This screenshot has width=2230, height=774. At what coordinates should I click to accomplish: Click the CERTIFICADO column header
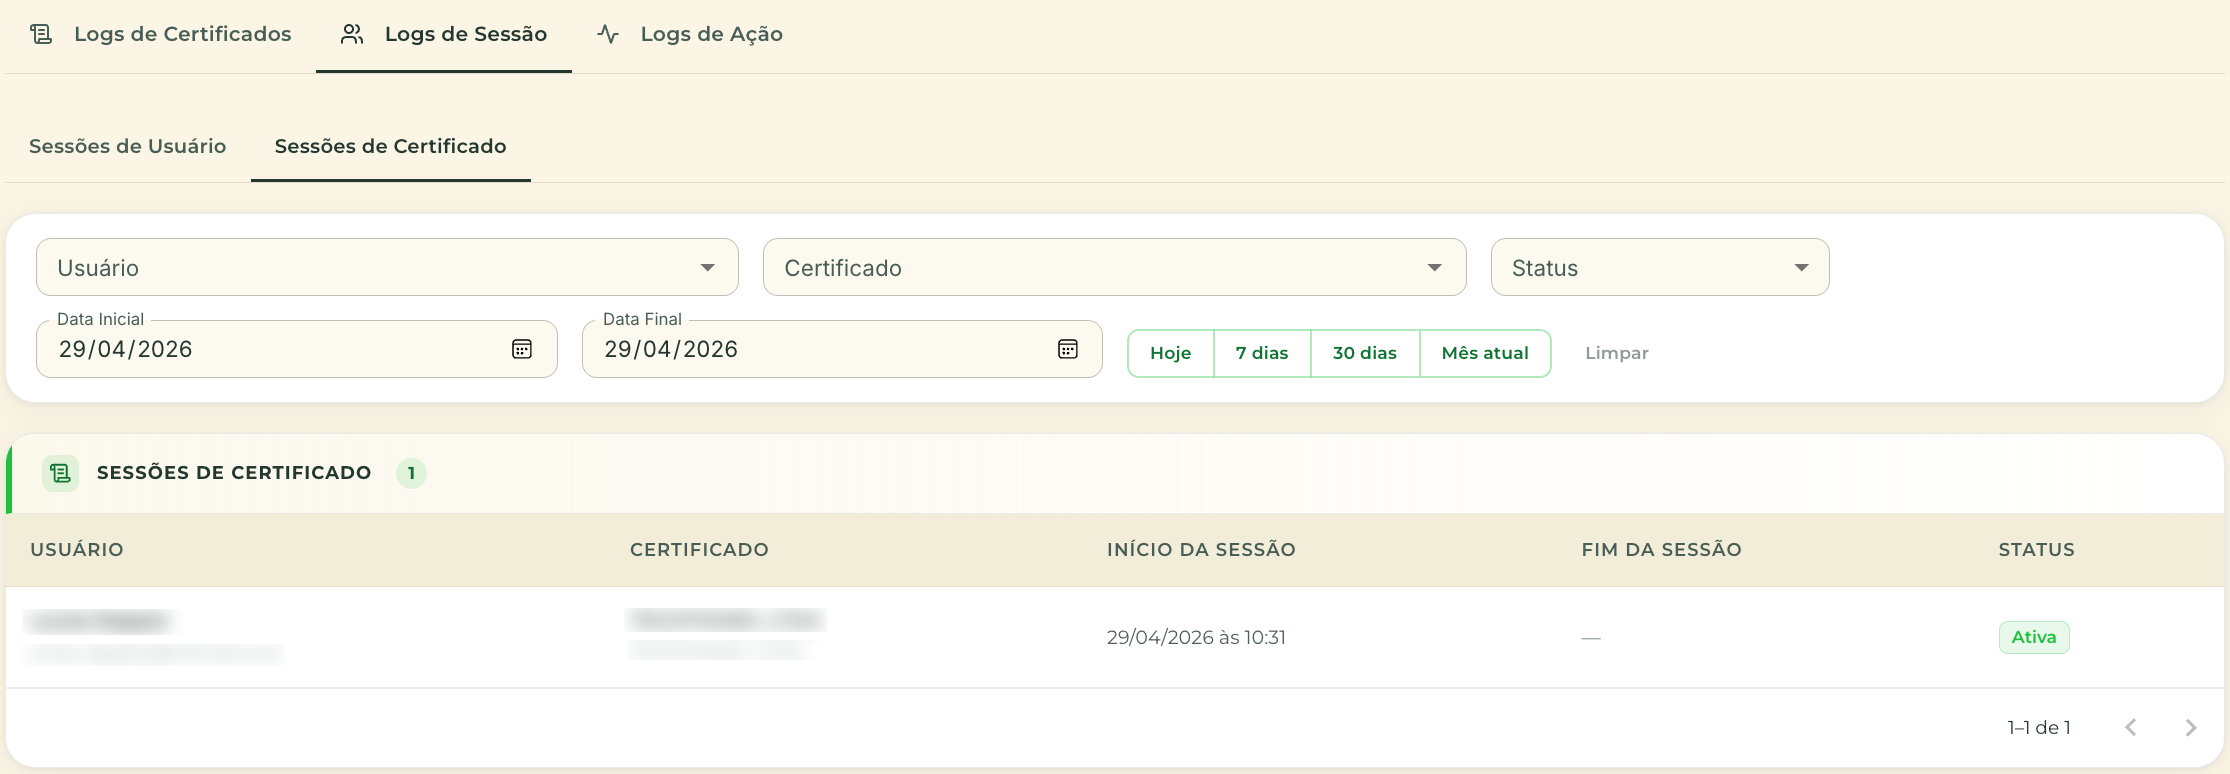click(699, 549)
